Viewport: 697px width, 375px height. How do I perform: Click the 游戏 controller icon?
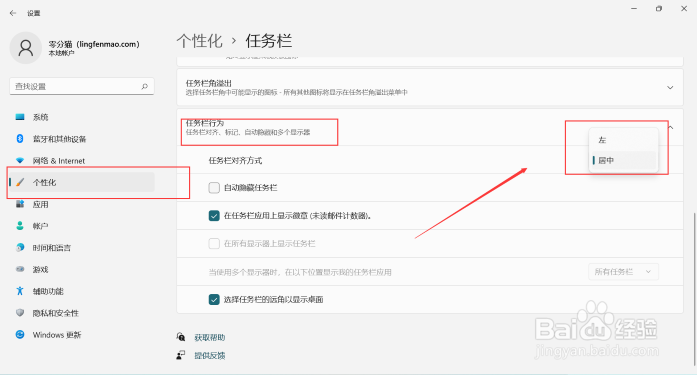[x=20, y=269]
